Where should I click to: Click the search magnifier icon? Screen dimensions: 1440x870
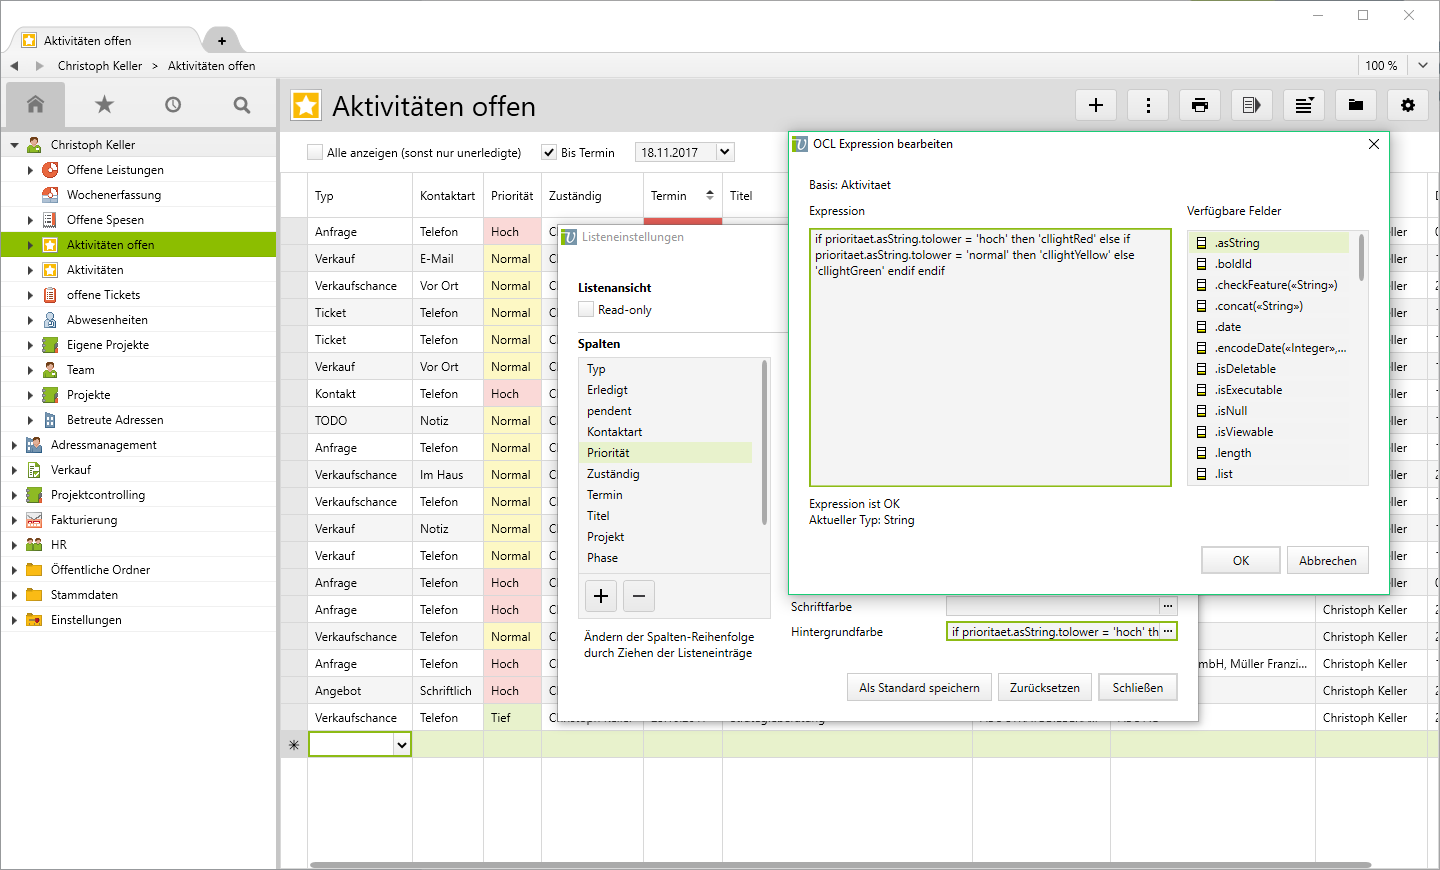coord(242,105)
